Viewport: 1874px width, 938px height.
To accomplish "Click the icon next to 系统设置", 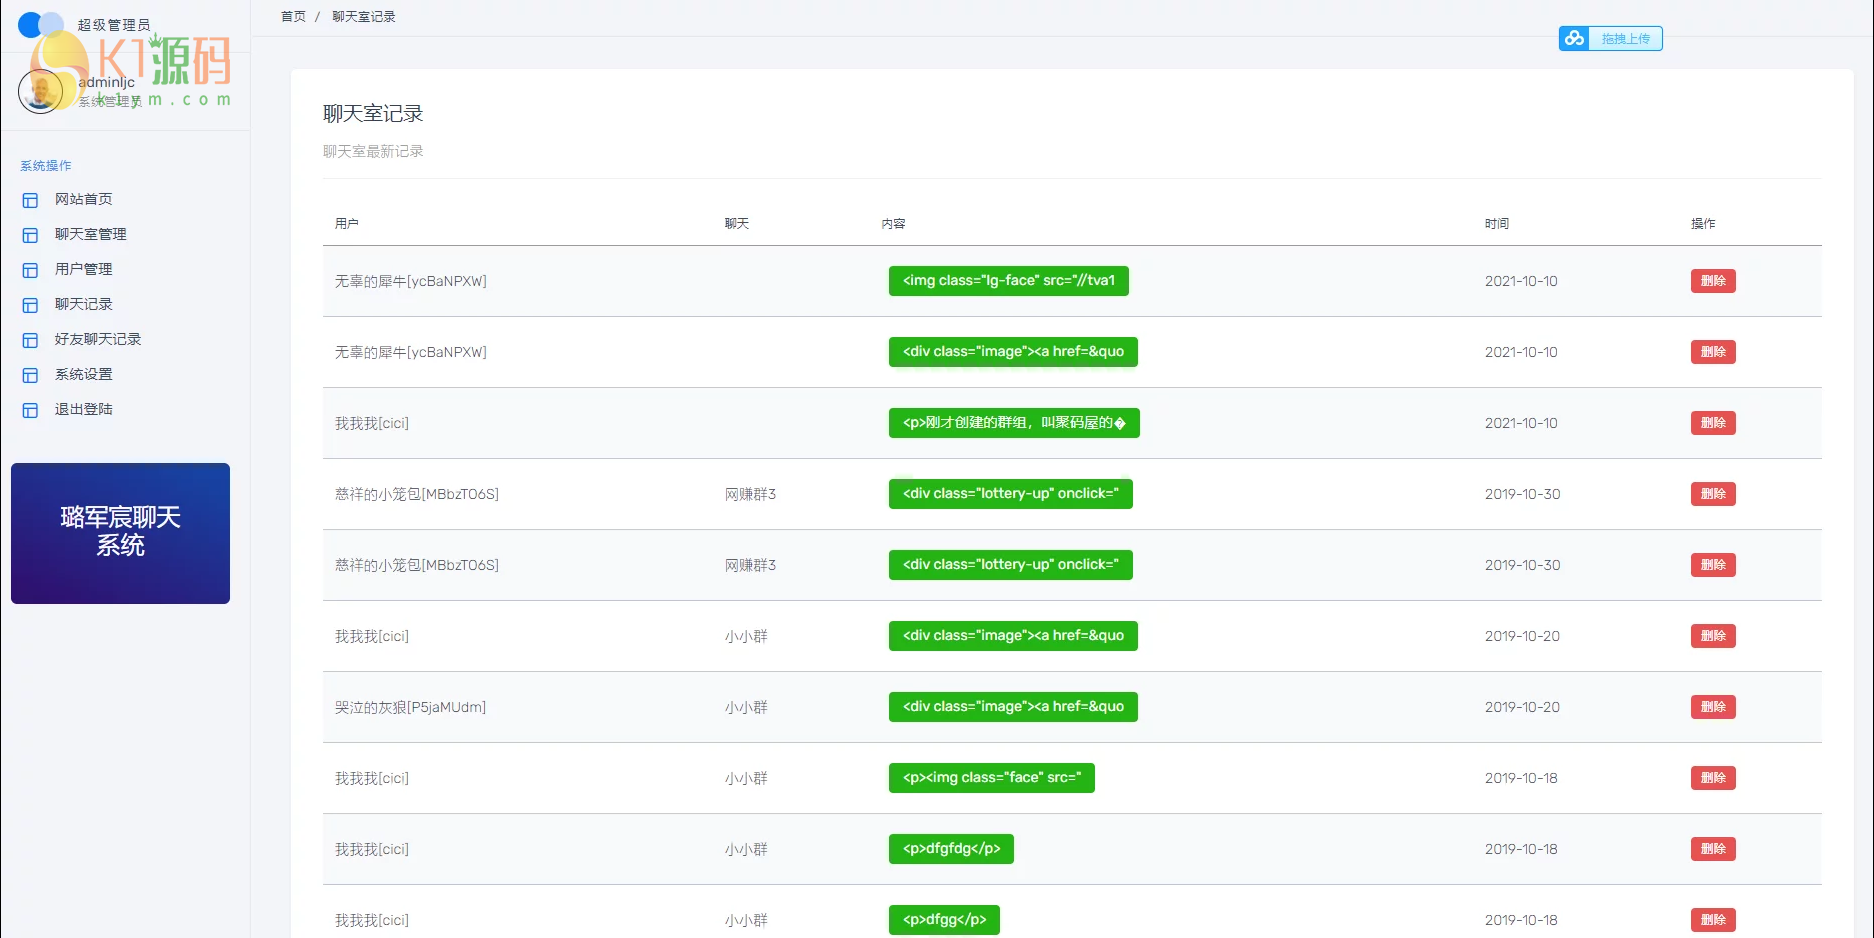I will pos(30,375).
